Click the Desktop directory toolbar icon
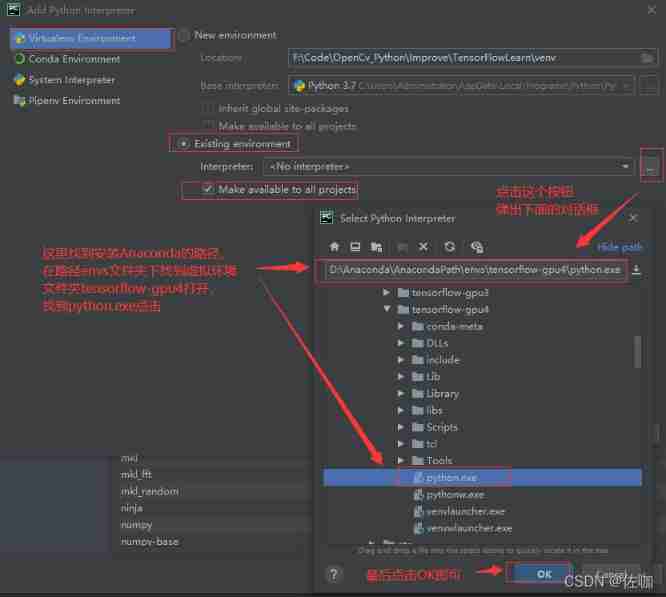 [x=355, y=246]
